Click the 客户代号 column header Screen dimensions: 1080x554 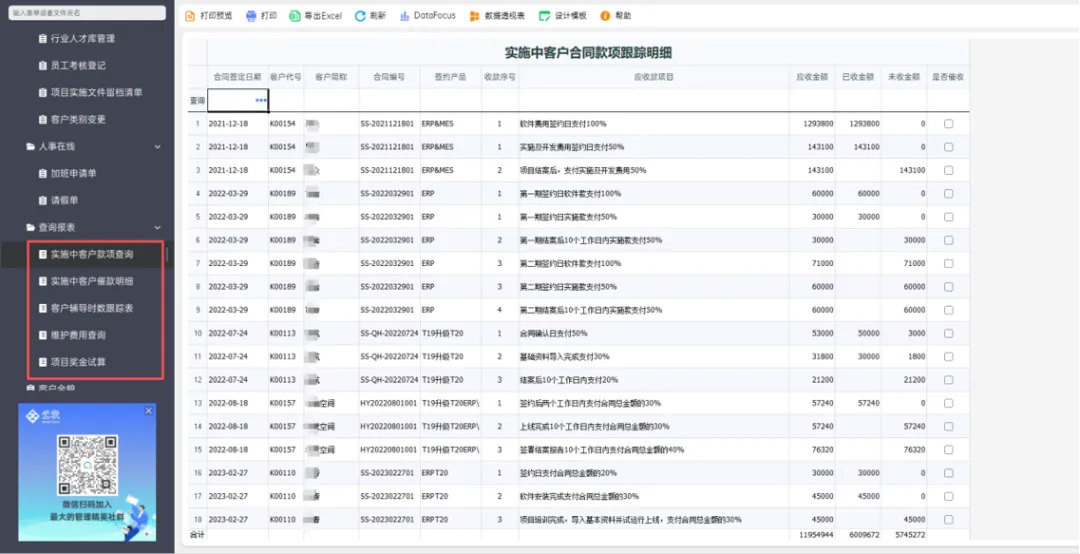[286, 77]
